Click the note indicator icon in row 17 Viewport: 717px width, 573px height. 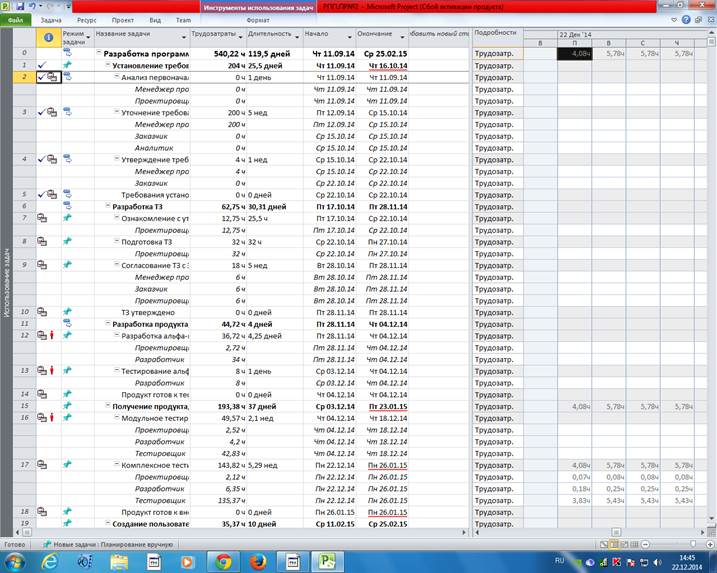pos(42,465)
